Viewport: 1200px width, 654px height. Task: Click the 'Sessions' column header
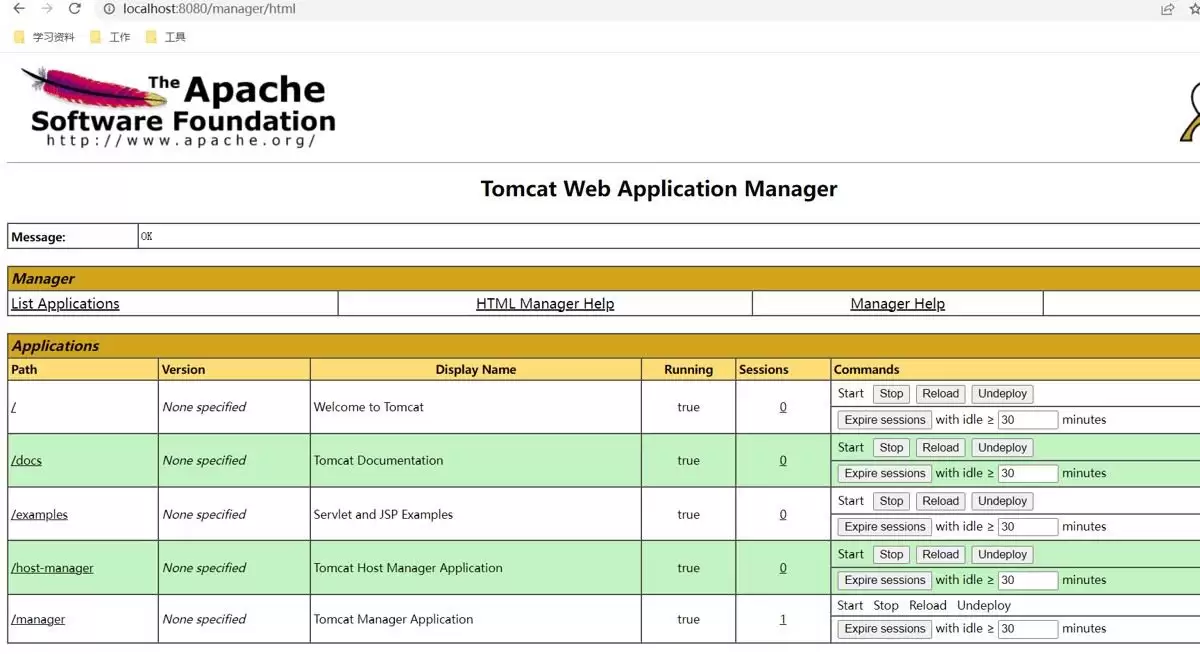pyautogui.click(x=764, y=370)
